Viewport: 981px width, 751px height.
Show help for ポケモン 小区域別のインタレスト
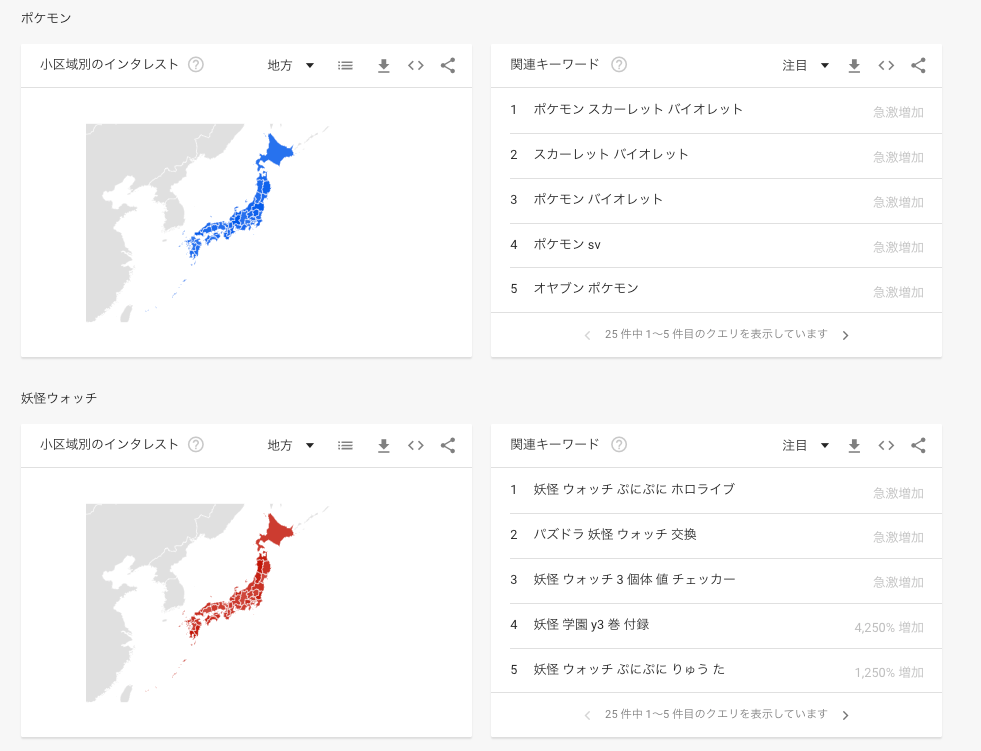[x=196, y=65]
